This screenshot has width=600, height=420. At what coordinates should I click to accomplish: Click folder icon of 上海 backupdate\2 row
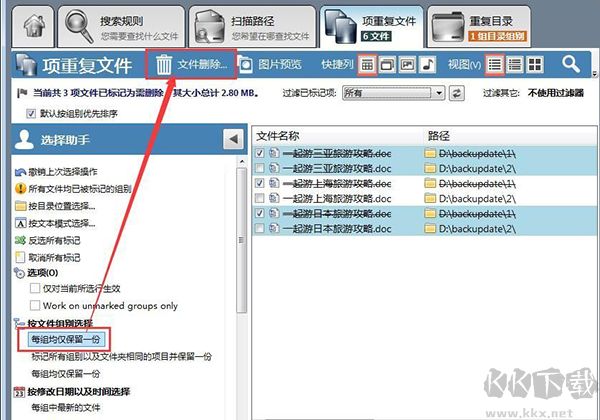pos(430,199)
